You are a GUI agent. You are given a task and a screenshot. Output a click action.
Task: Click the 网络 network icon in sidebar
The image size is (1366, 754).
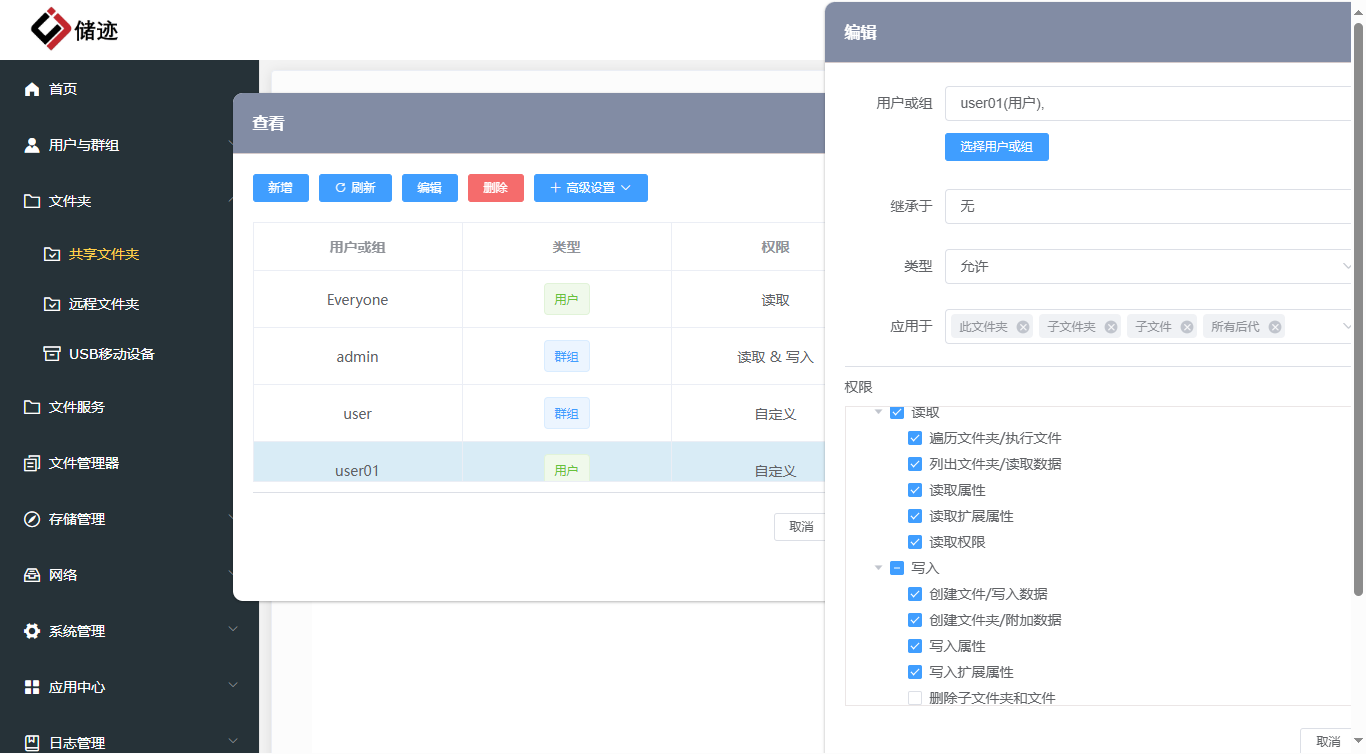coord(32,574)
